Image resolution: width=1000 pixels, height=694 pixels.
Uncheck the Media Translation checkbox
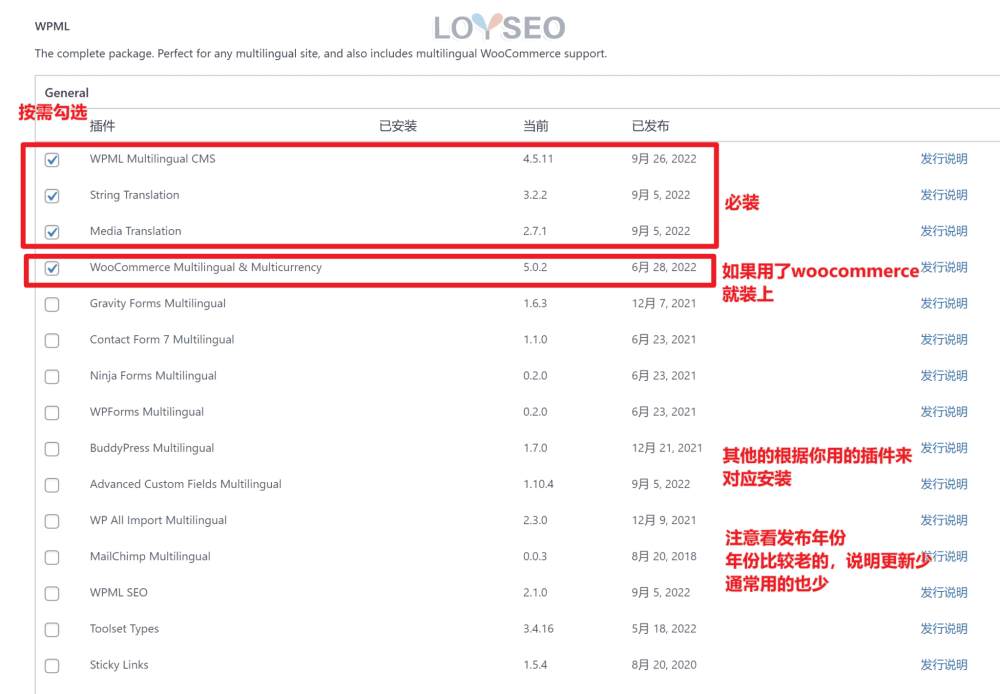[x=52, y=232]
